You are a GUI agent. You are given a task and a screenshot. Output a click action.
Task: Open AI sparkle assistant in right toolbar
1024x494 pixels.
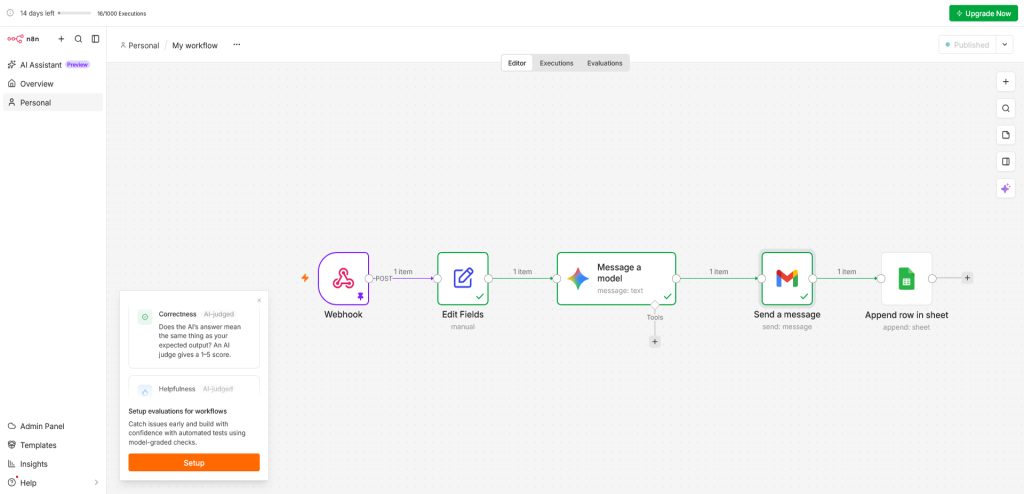1006,188
